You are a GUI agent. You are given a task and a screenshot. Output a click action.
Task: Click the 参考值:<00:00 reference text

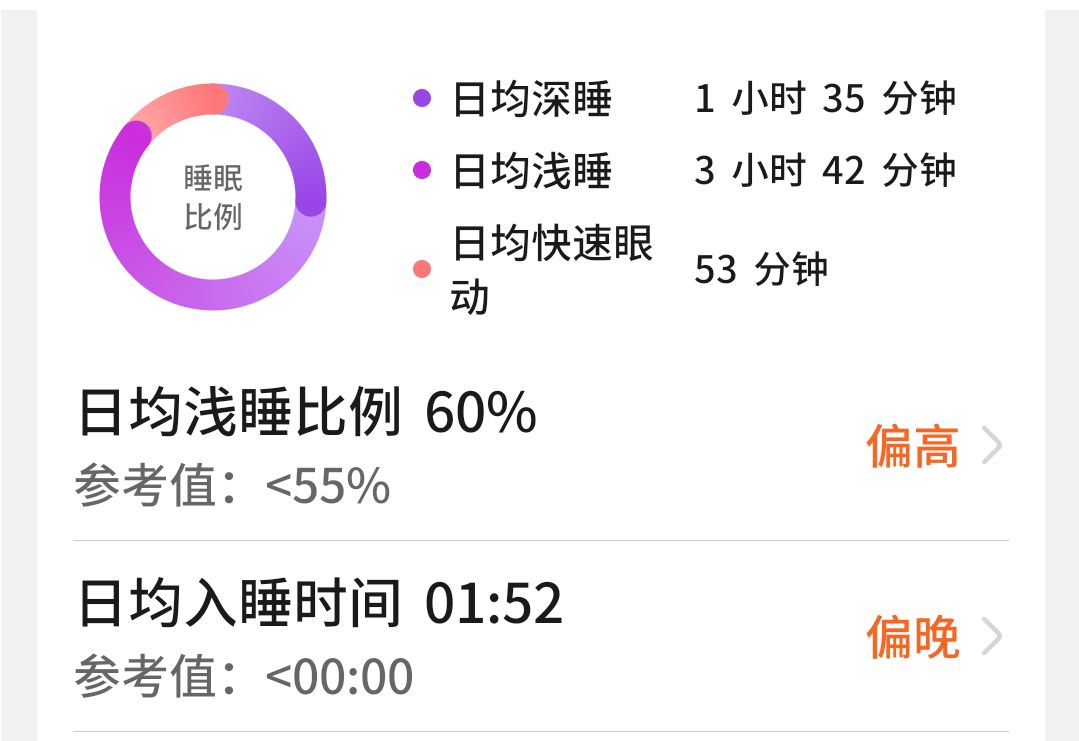coord(243,677)
